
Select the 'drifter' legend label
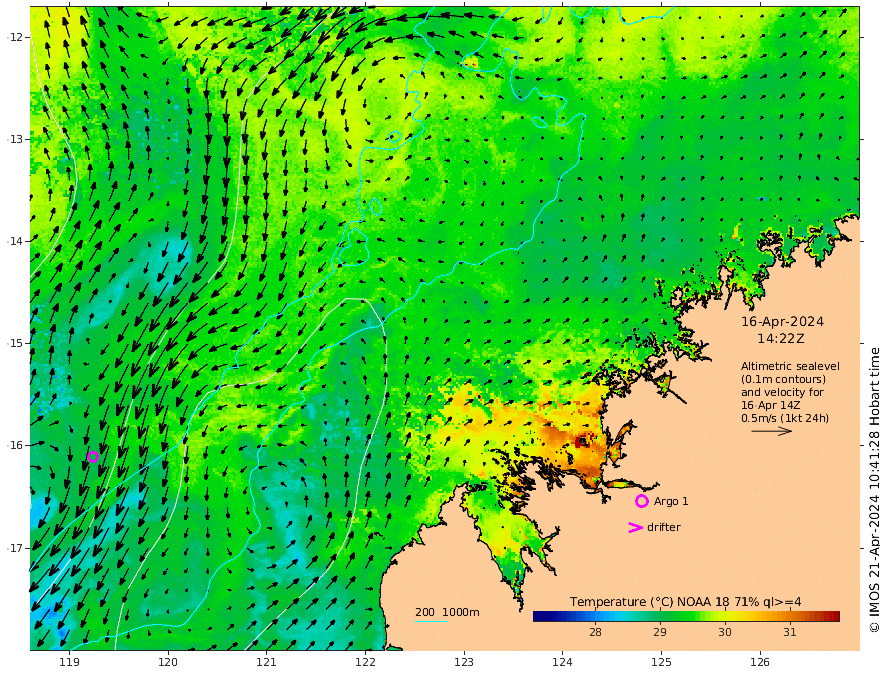coord(663,527)
